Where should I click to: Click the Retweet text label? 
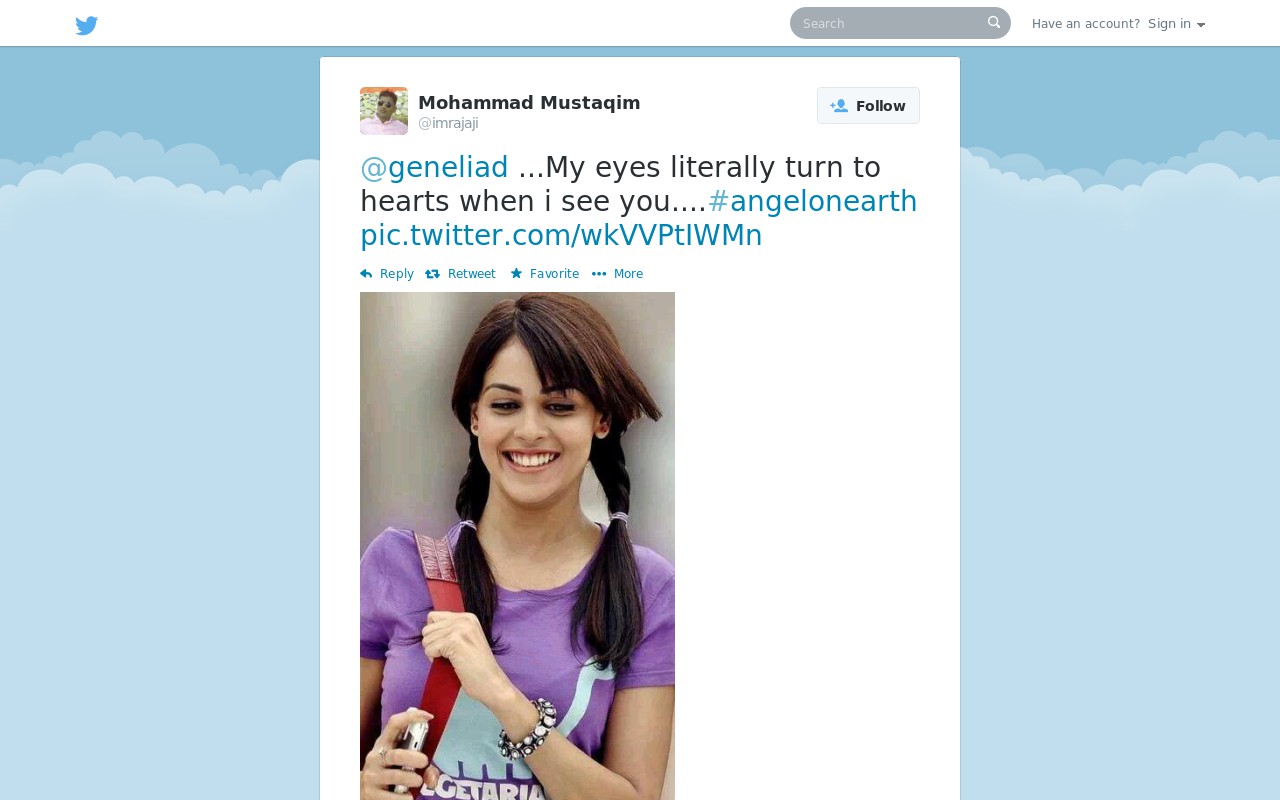472,274
